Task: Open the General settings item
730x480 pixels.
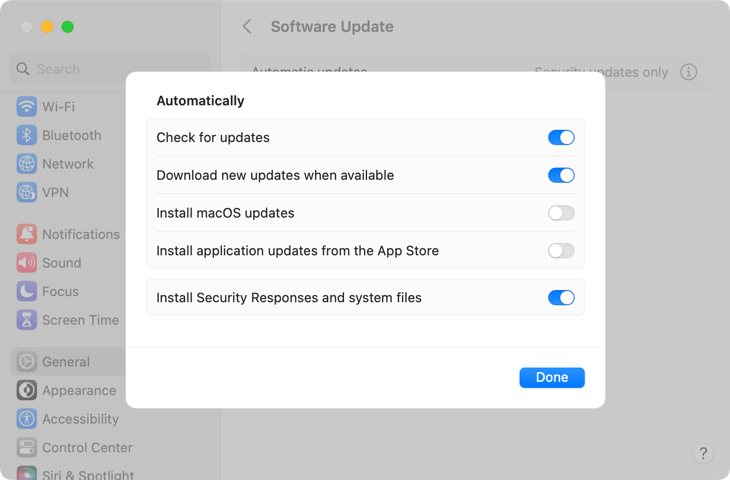Action: 66,362
